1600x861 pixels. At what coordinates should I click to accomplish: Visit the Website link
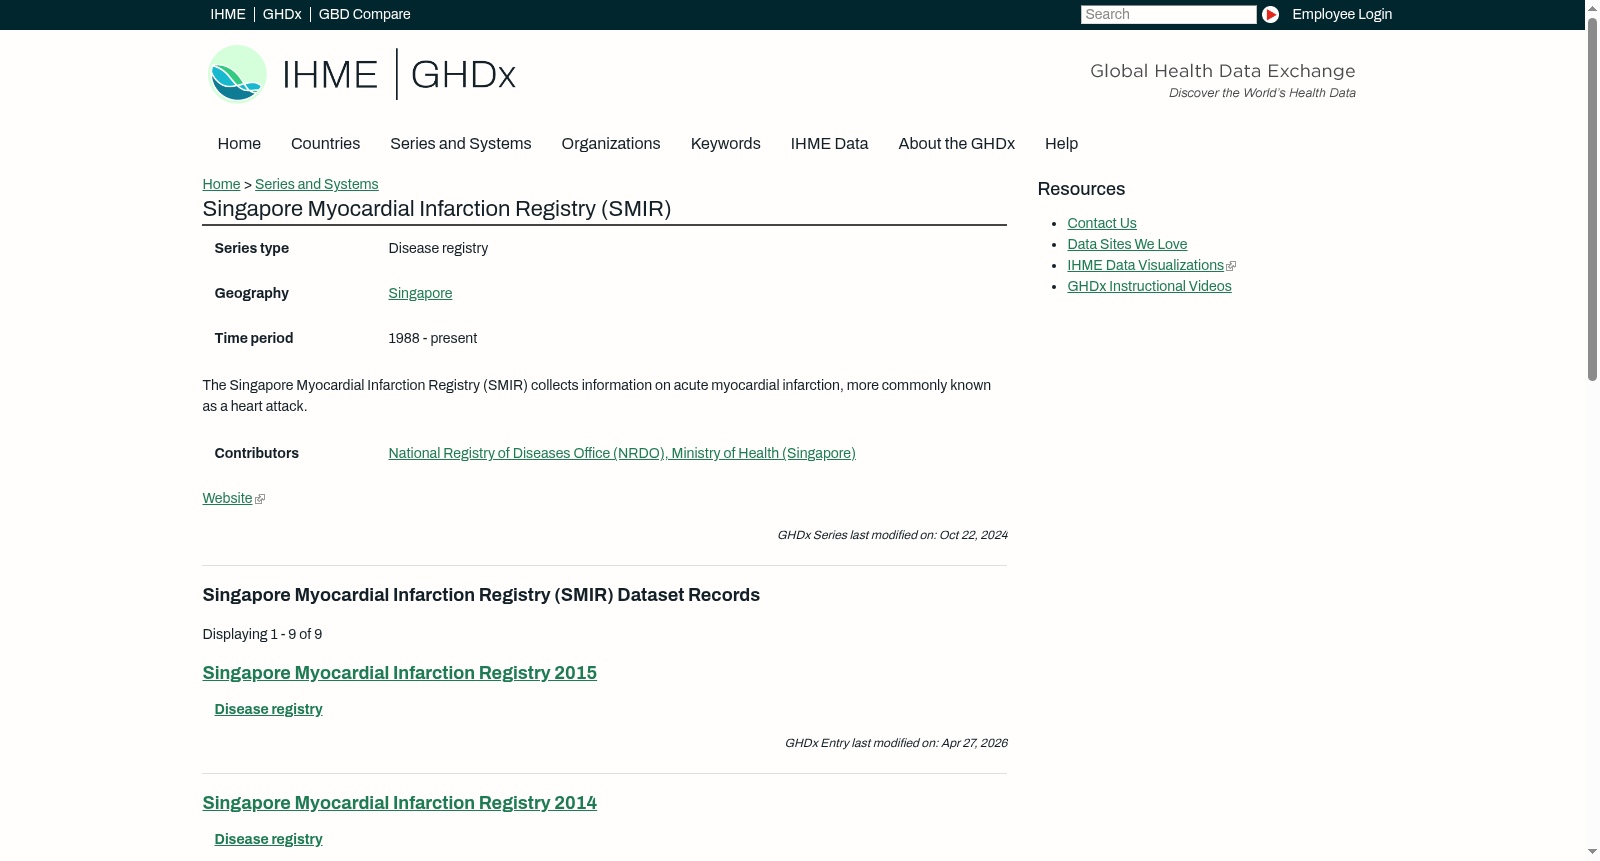(x=227, y=499)
